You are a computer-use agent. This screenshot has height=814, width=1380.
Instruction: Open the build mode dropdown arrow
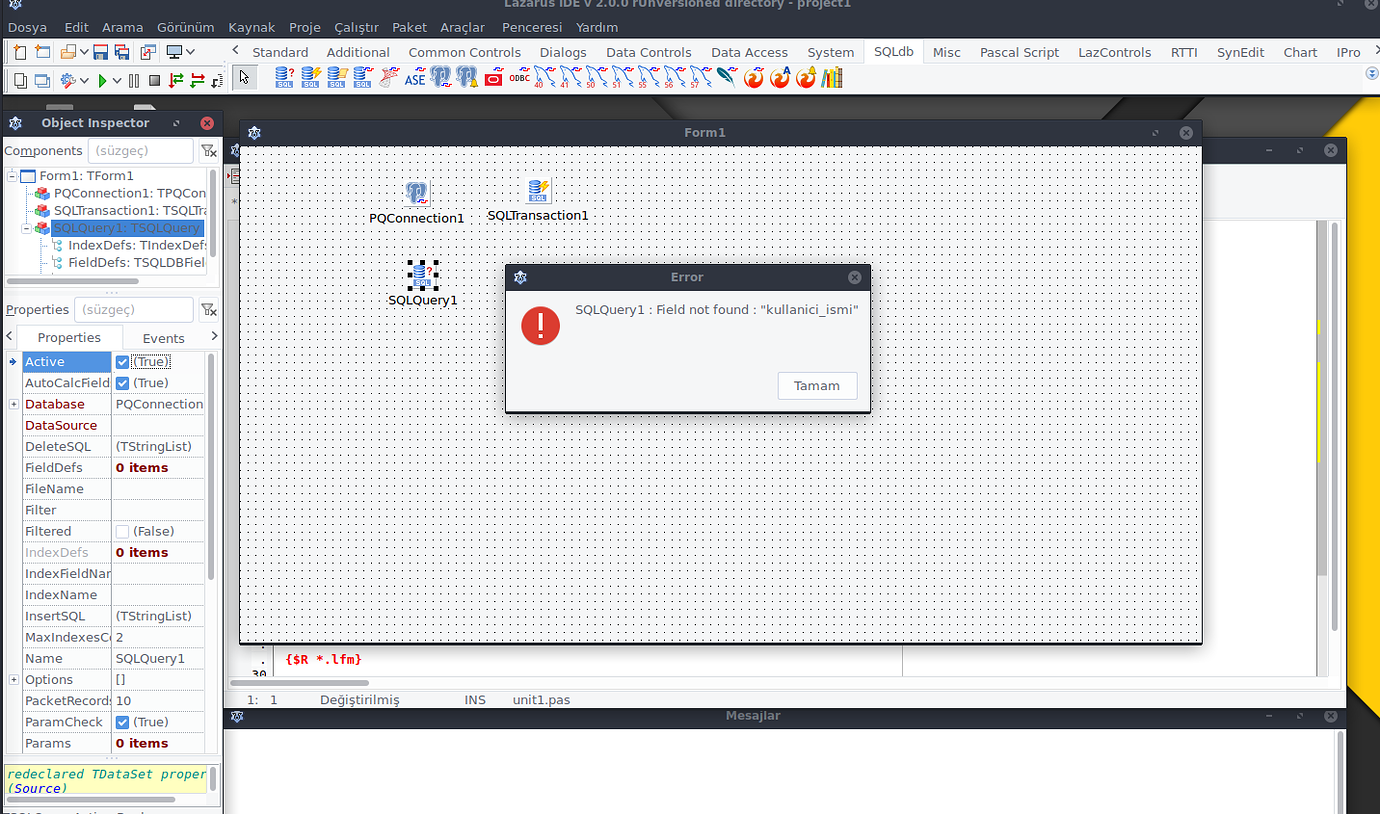click(84, 81)
